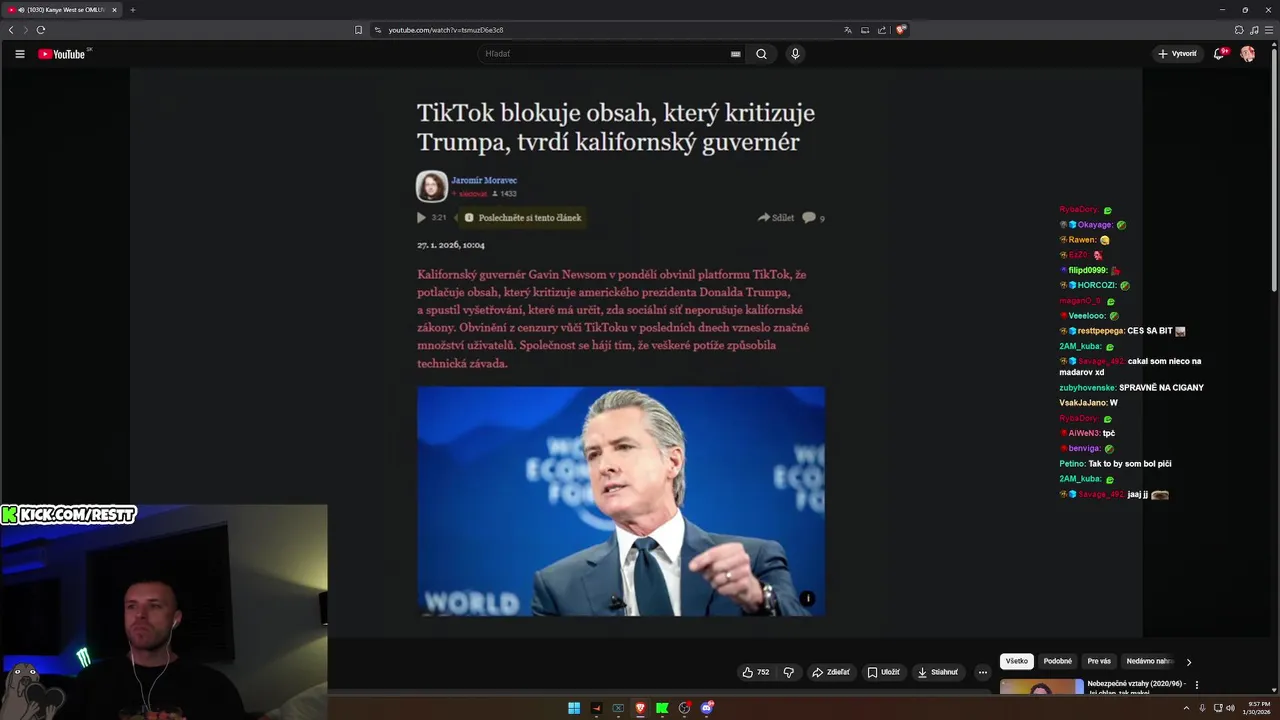The image size is (1280, 720).
Task: Select the Nedávno nahrané filter chip
Action: click(x=1149, y=661)
